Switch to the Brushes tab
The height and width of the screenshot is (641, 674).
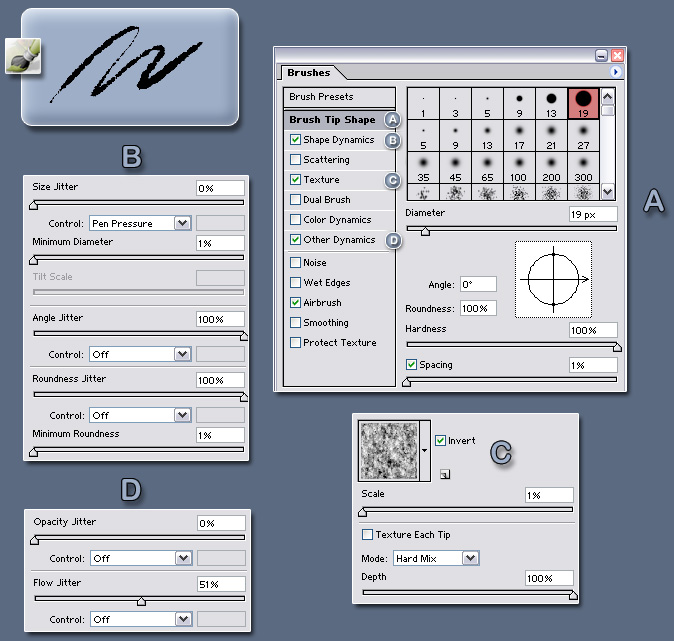point(308,73)
